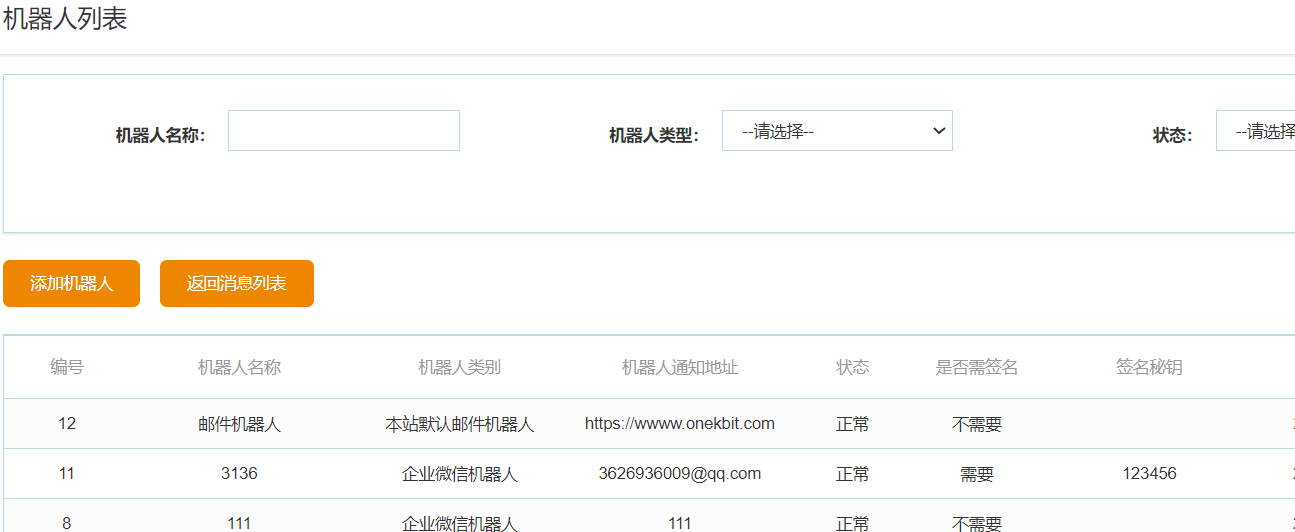Click the 机器人列表 page title
Image resolution: width=1295 pixels, height=532 pixels.
coord(65,19)
